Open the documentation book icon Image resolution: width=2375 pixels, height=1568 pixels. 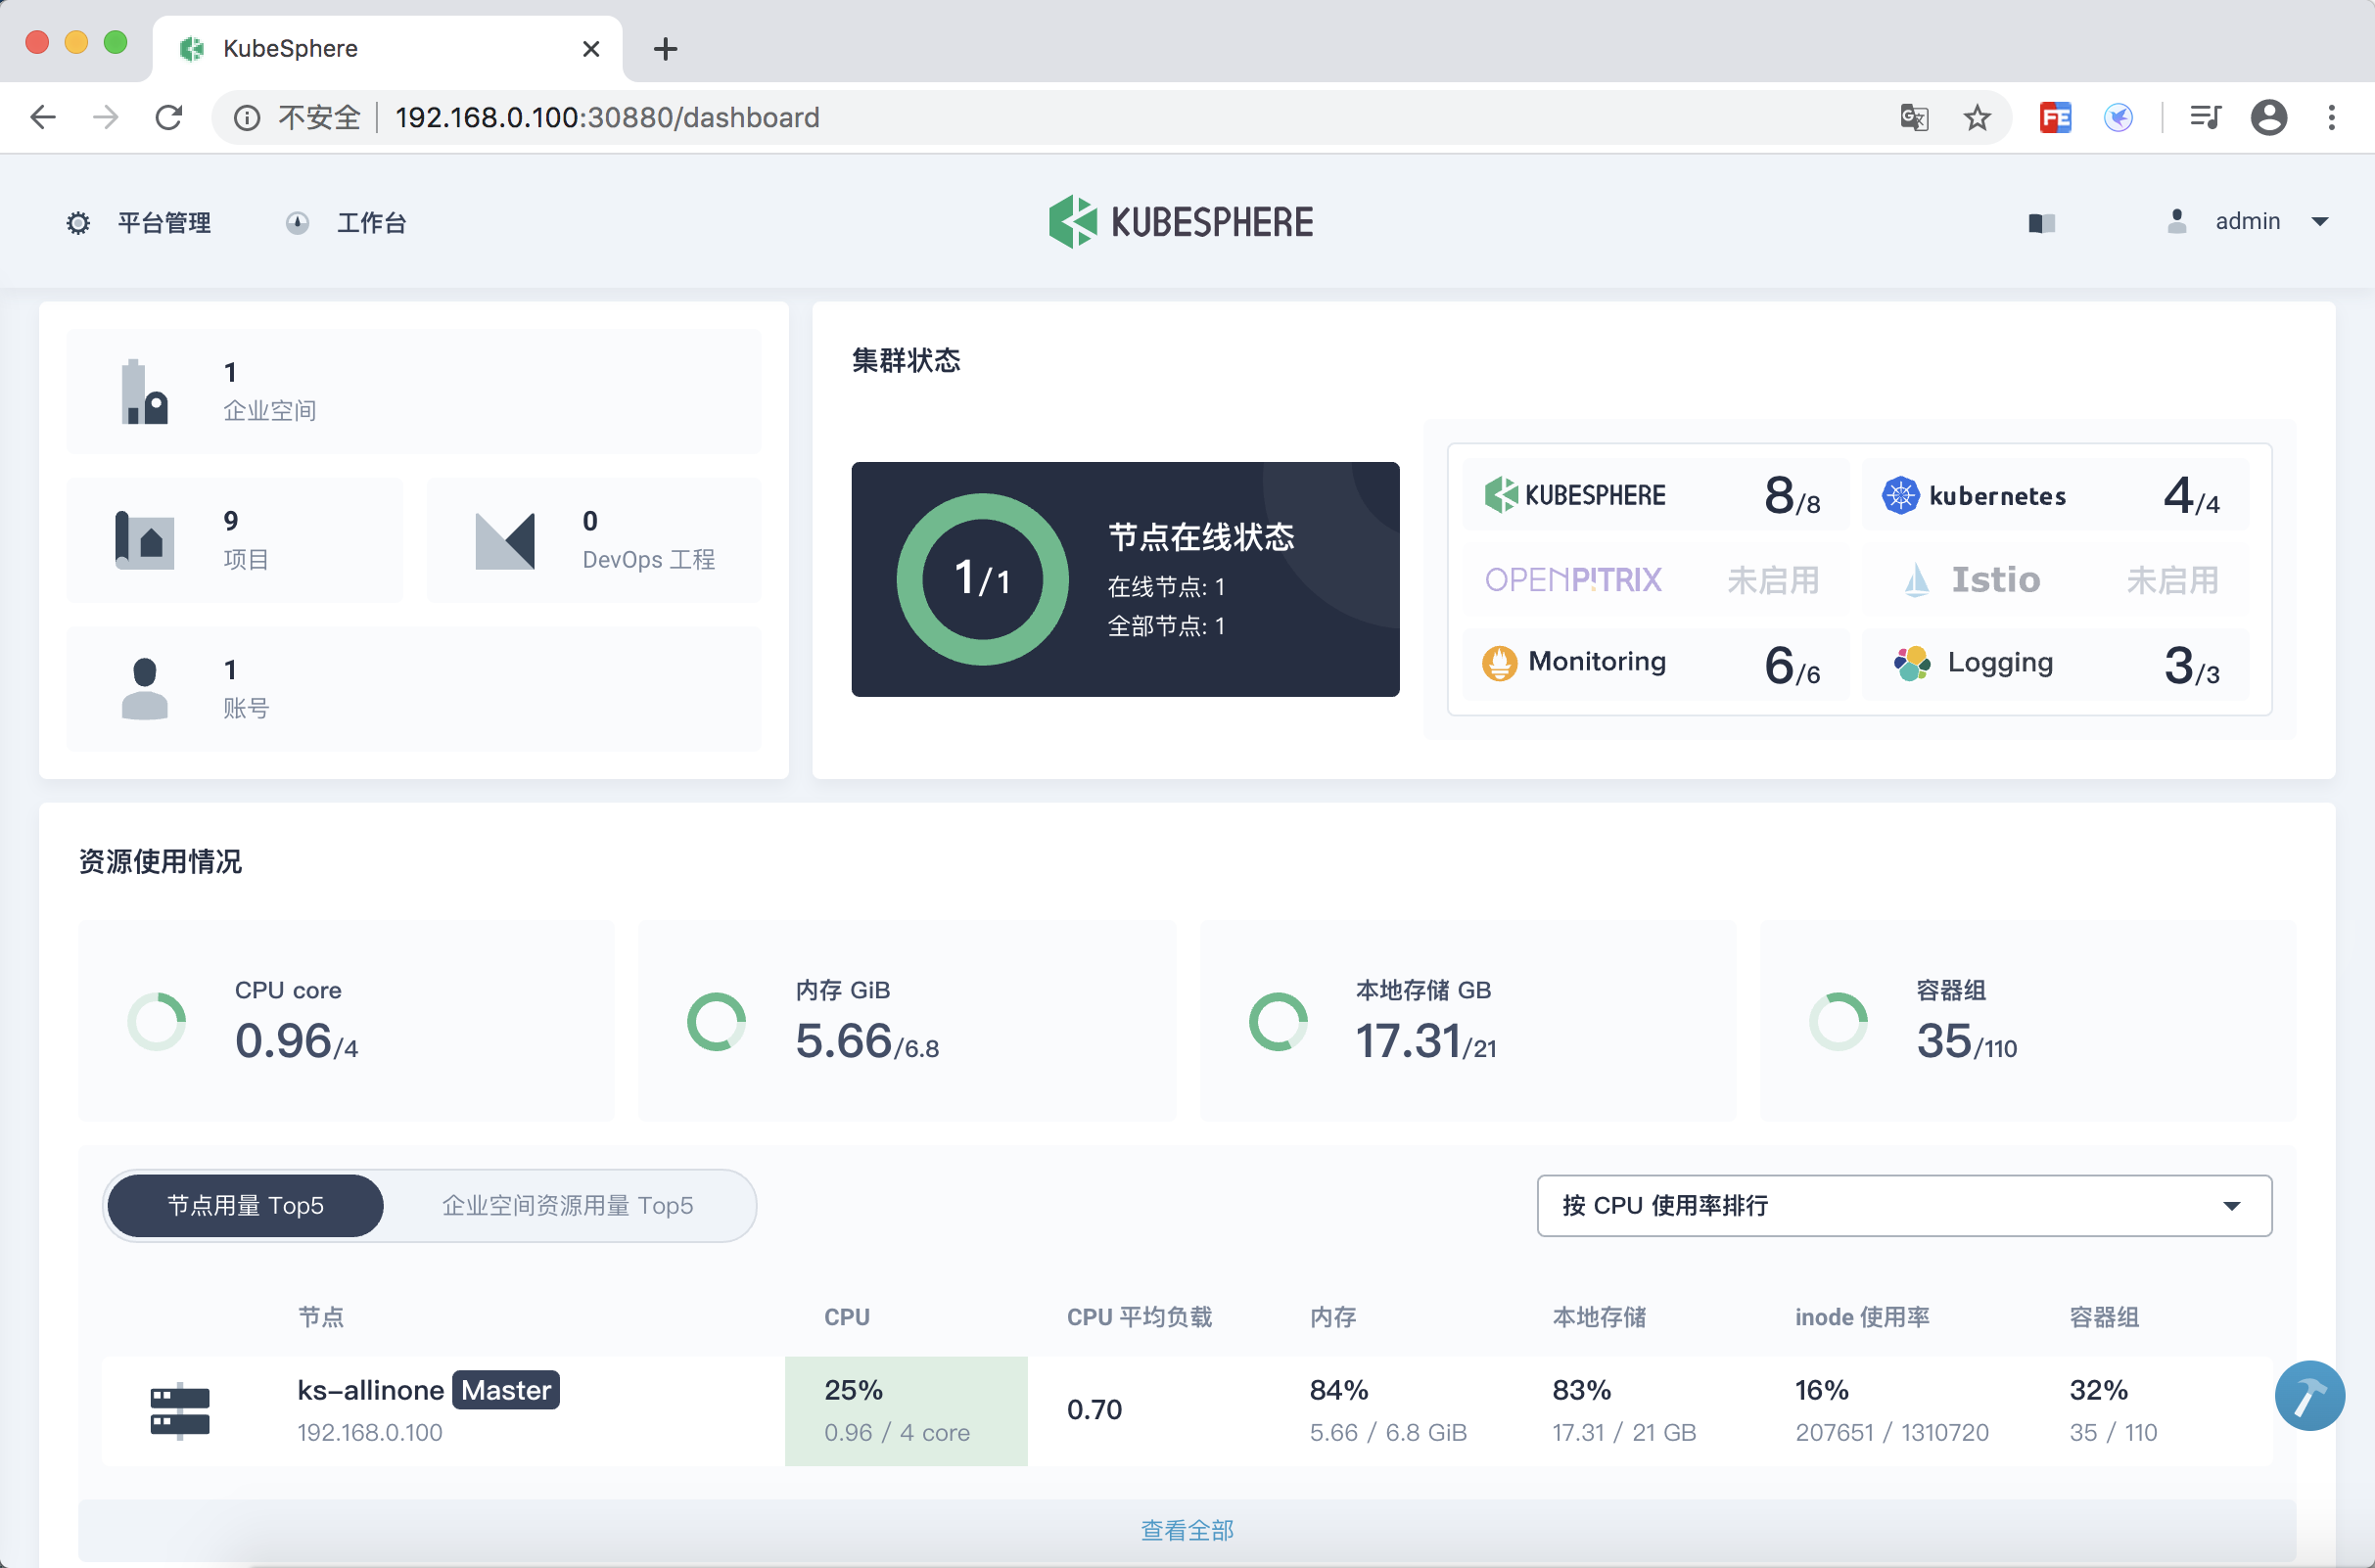[x=2041, y=222]
